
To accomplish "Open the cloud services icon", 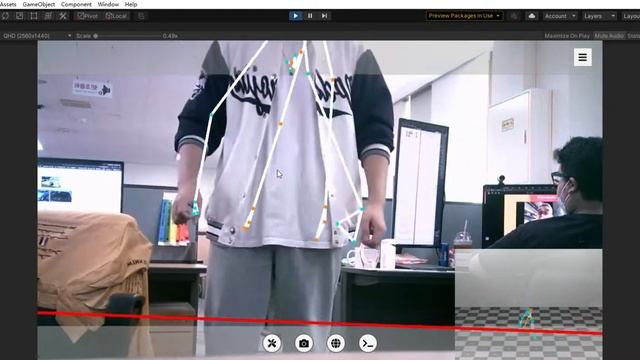I will 531,16.
